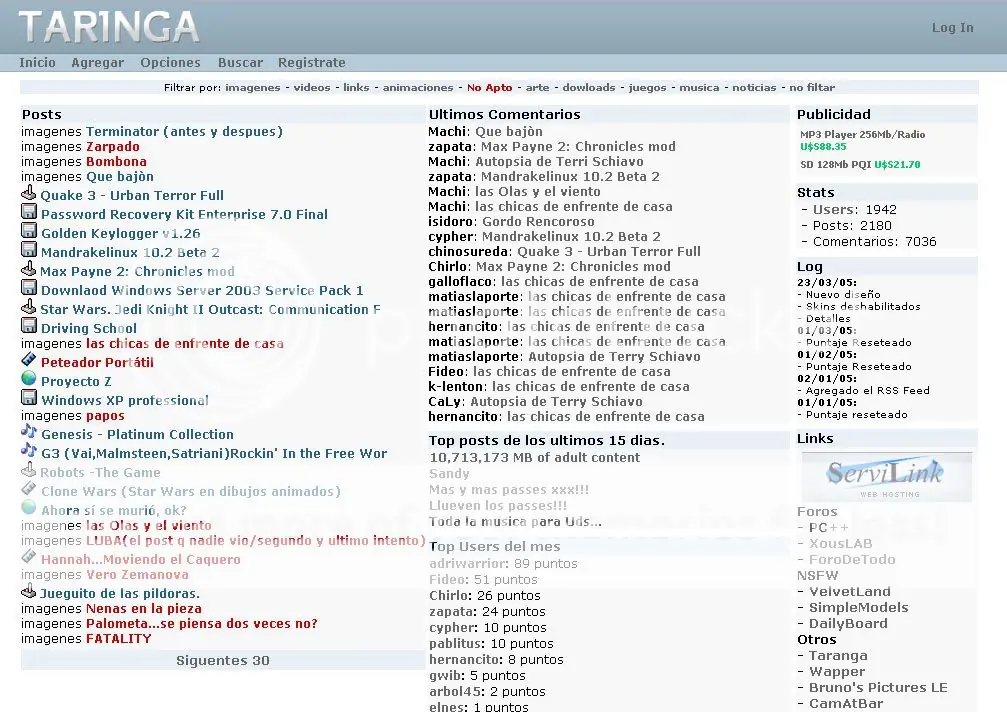This screenshot has width=1007, height=712.
Task: Click music note icon beside Genesis Platinum
Action: click(29, 431)
